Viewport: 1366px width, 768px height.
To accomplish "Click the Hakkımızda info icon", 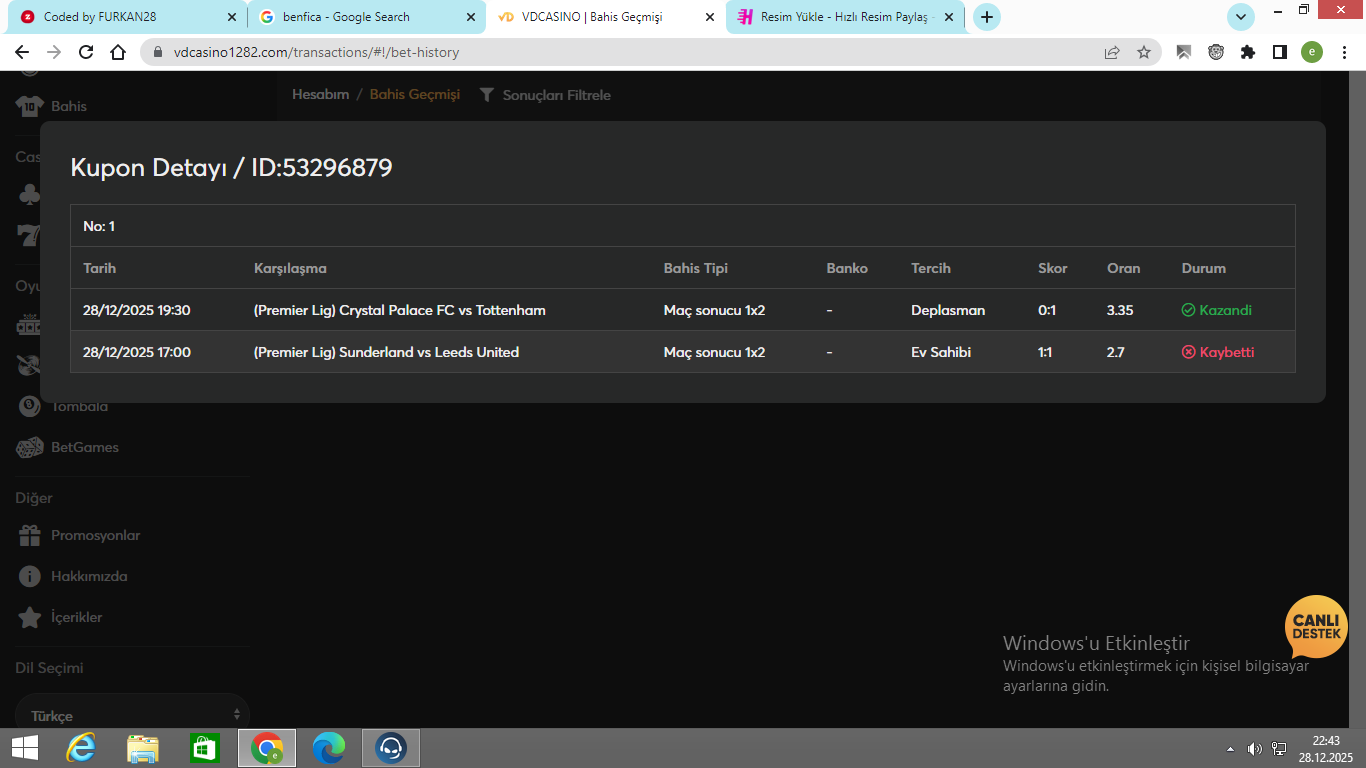I will click(30, 576).
